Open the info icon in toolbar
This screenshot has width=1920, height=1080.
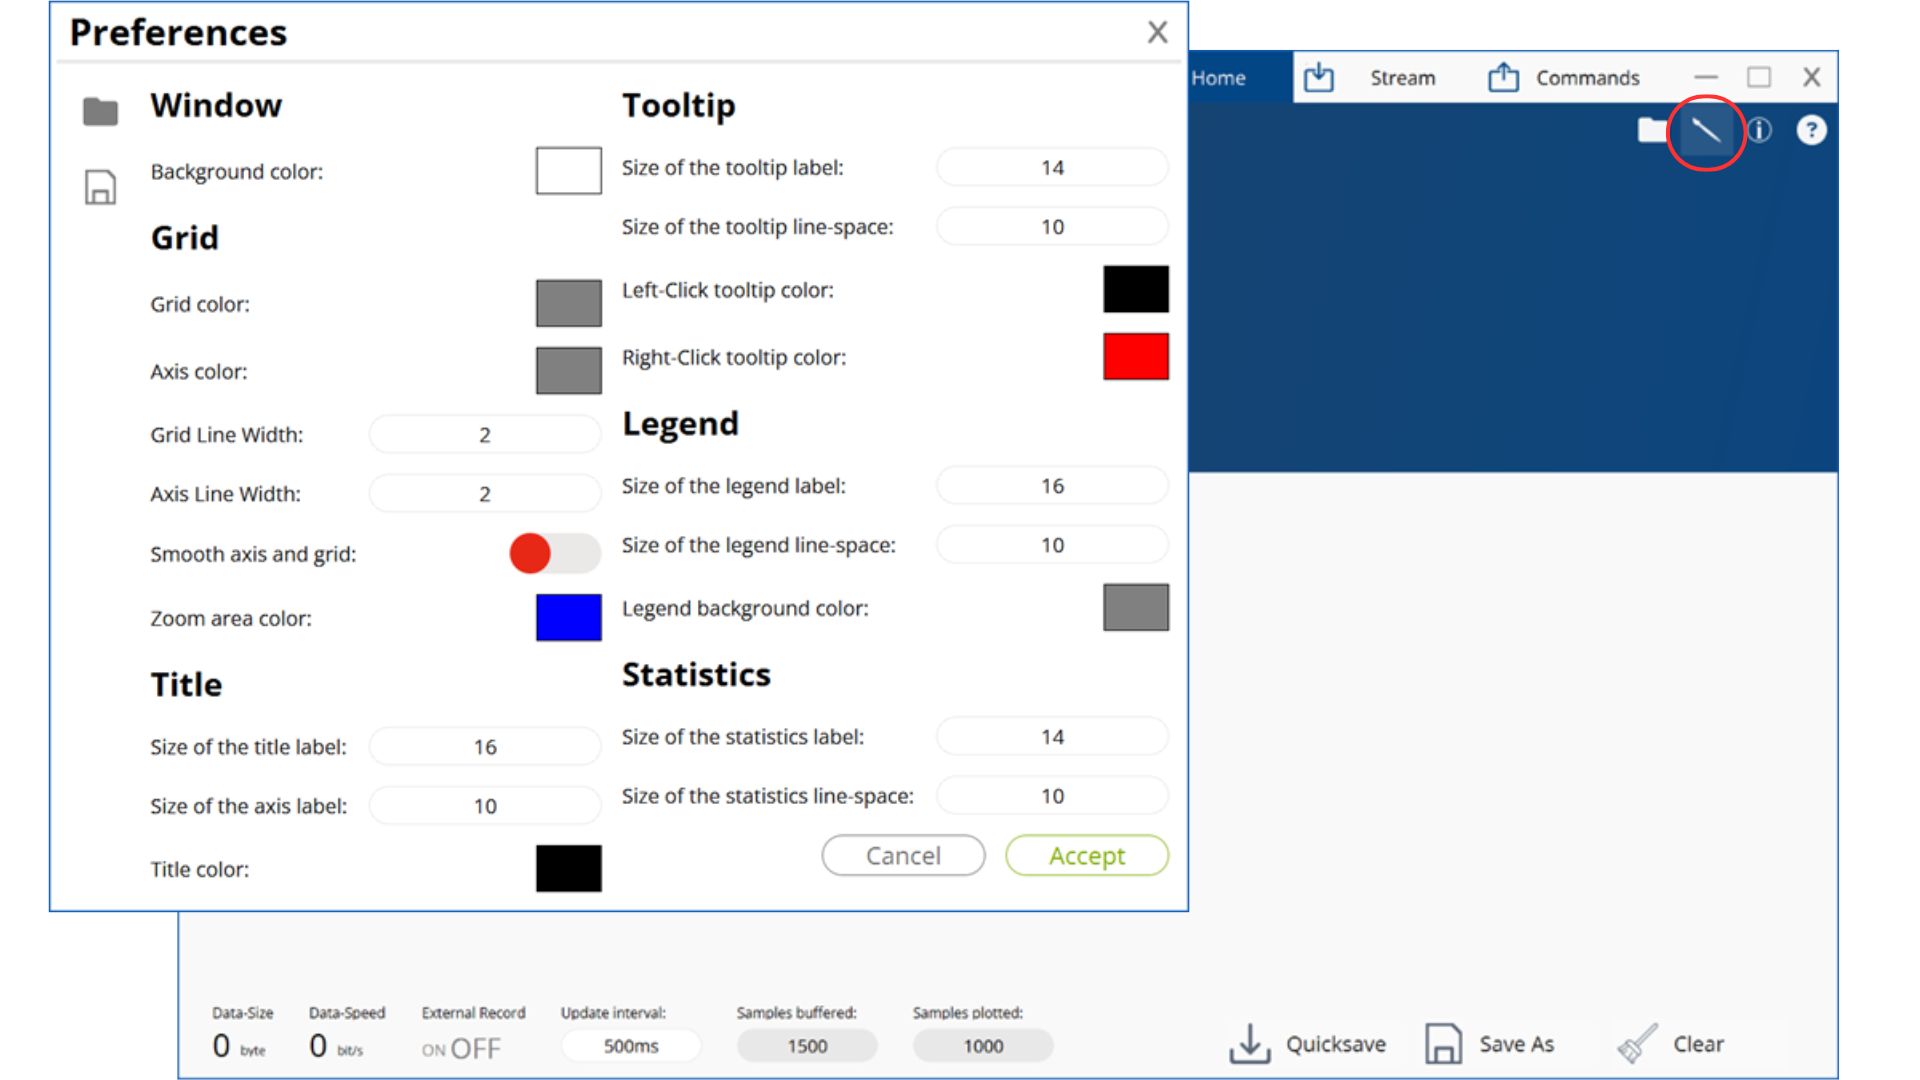click(x=1759, y=131)
